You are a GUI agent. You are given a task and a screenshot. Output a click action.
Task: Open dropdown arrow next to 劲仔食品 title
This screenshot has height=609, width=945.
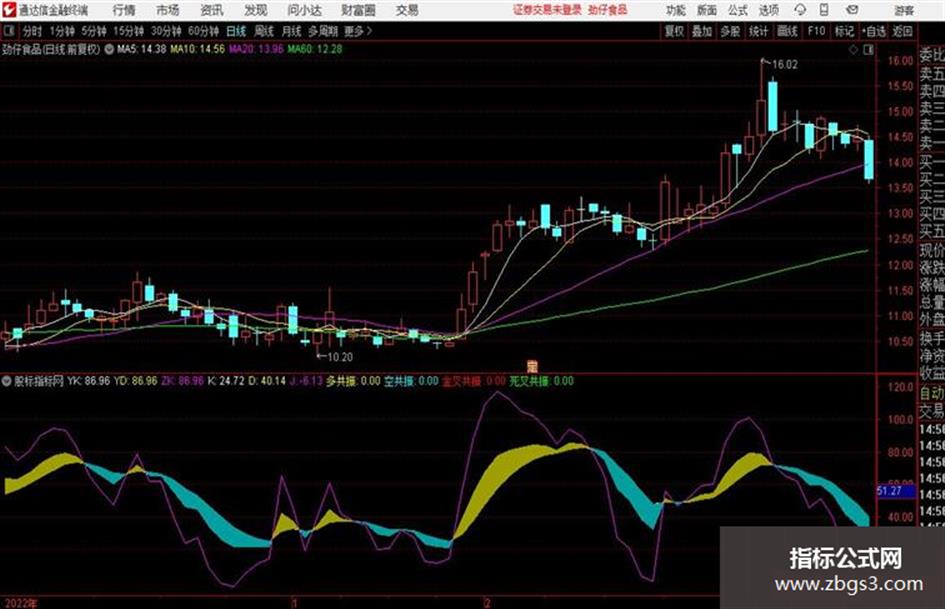coord(109,49)
